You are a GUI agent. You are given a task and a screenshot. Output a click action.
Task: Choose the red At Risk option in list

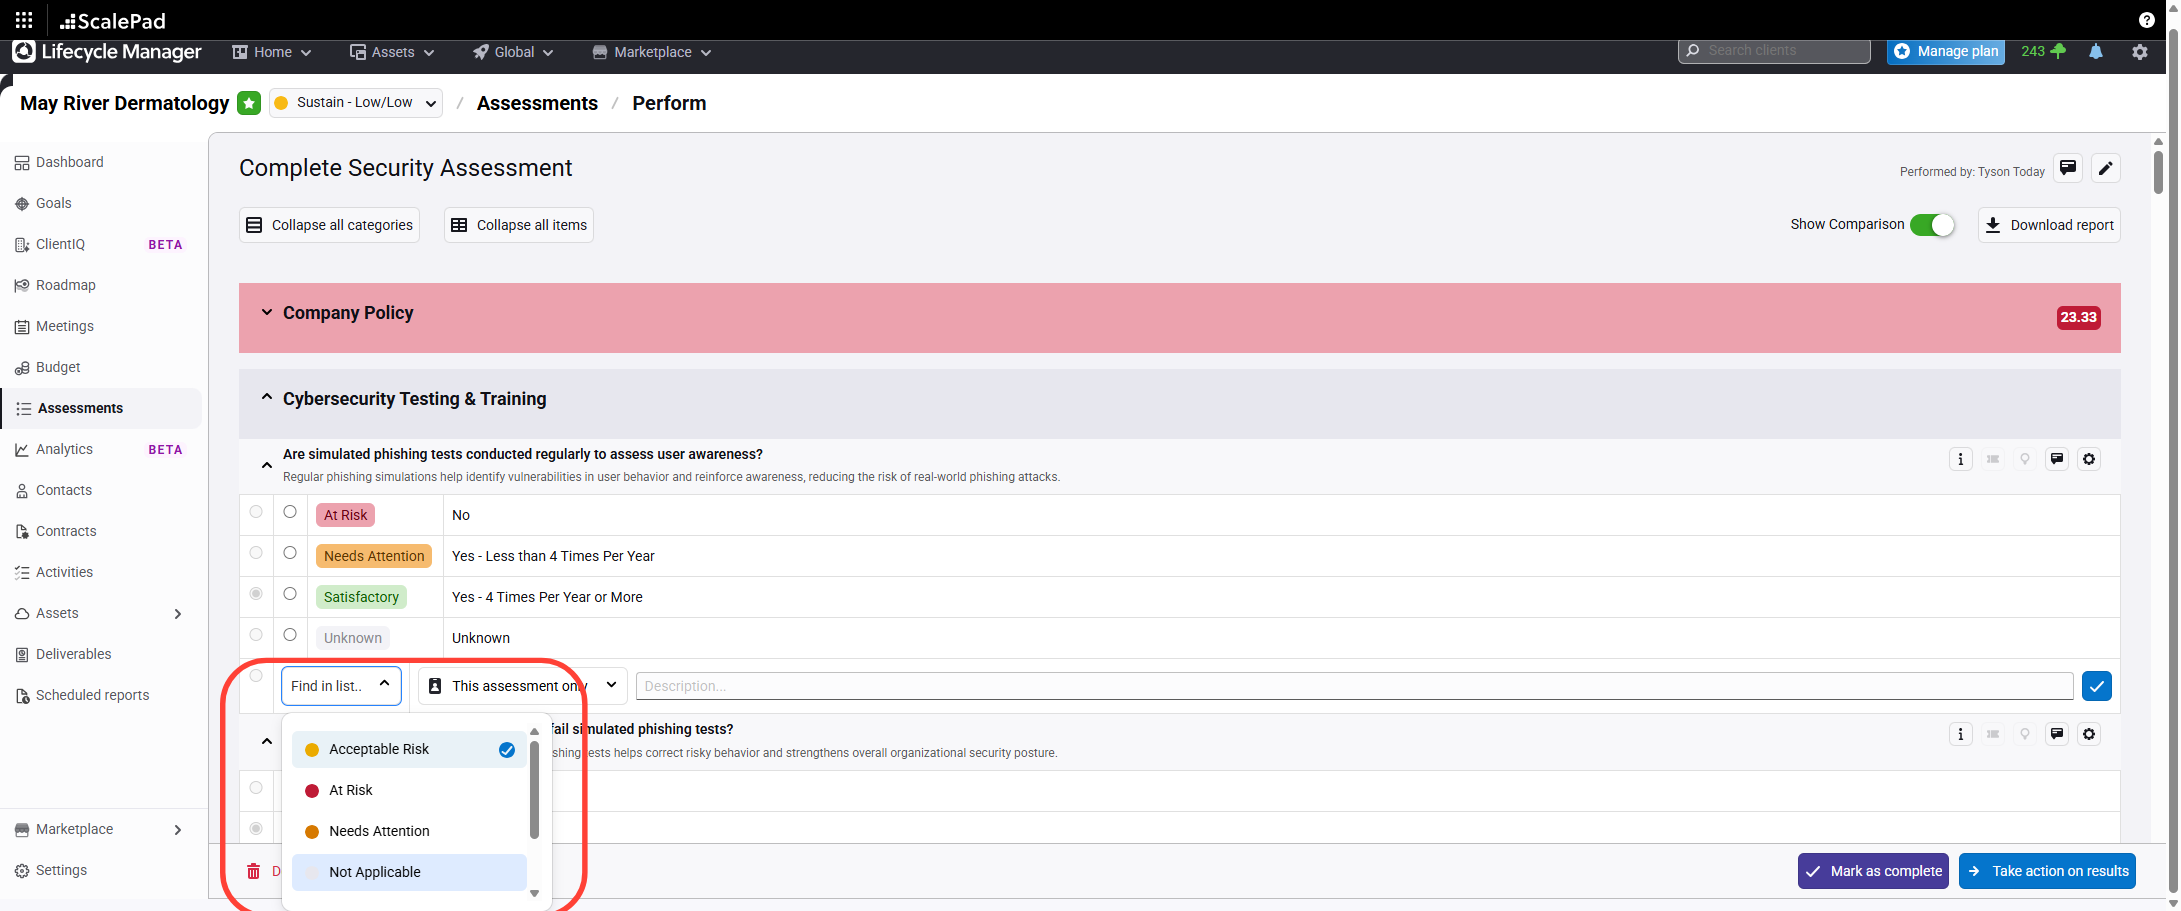tap(351, 790)
